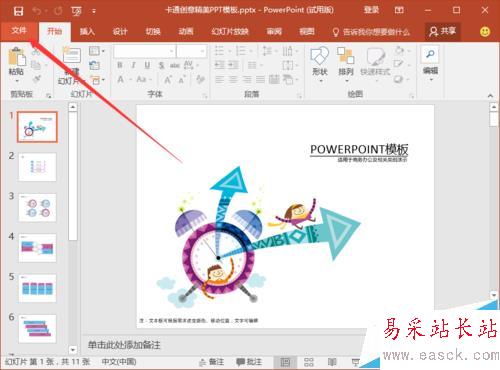
Task: Click the Save icon in quick access toolbar
Action: pos(18,11)
